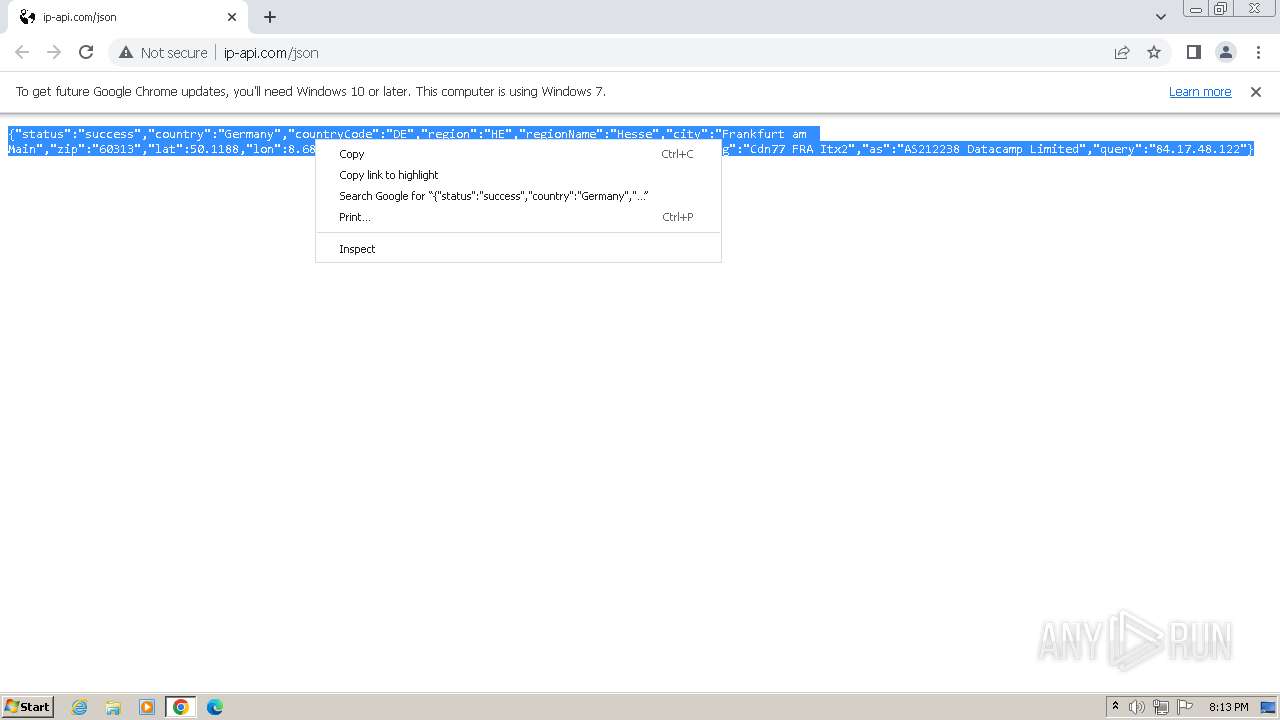Screen dimensions: 1280x720
Task: Close the ip-api.com/json tab
Action: (x=232, y=17)
